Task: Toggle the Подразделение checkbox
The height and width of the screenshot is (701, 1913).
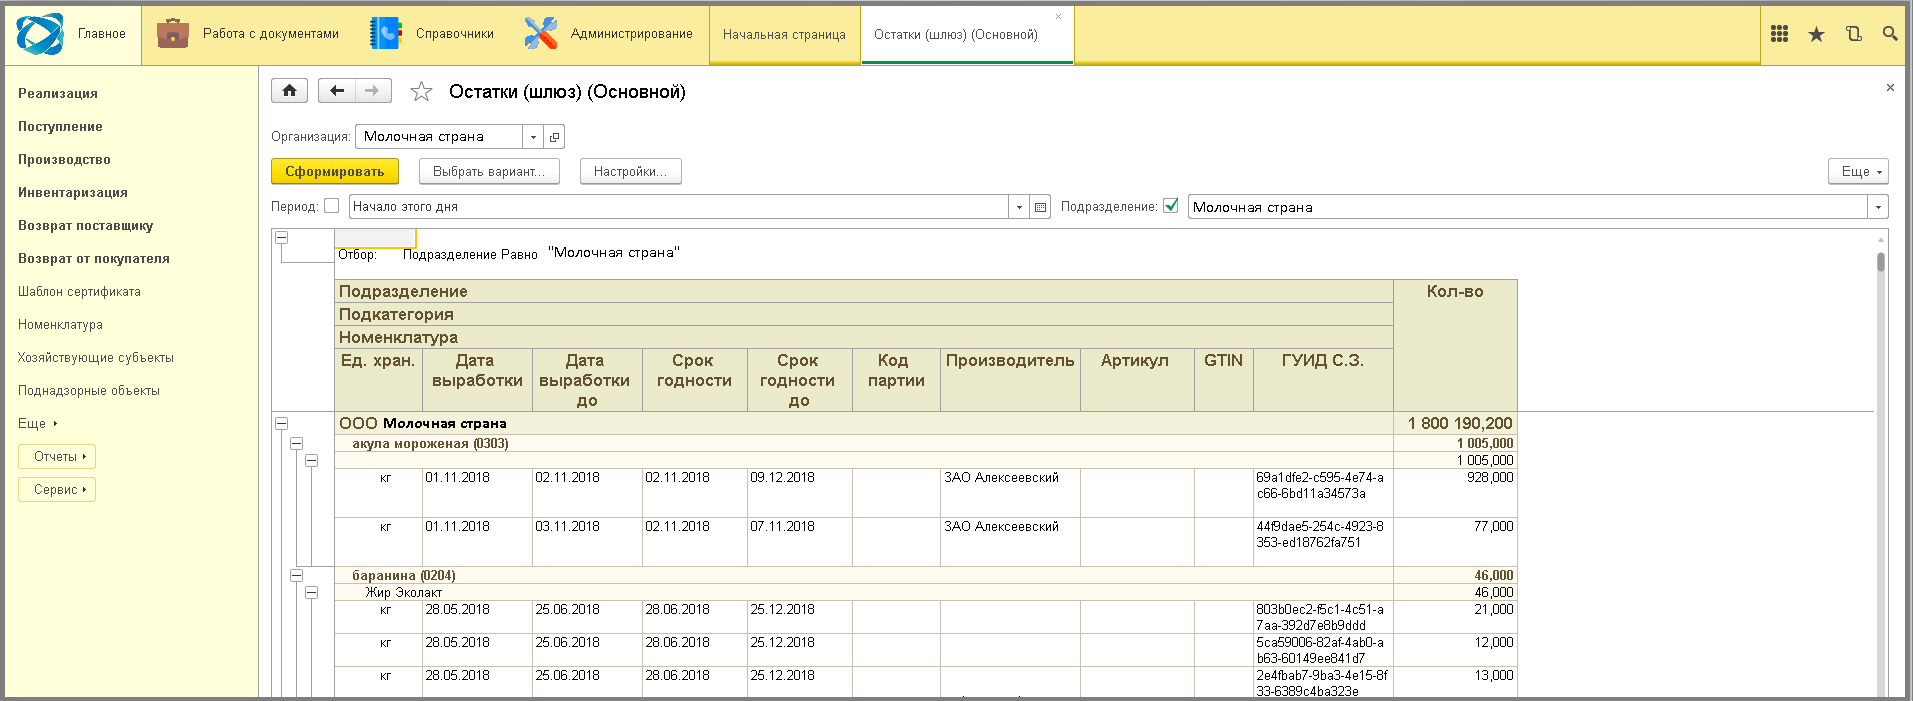Action: tap(1171, 206)
